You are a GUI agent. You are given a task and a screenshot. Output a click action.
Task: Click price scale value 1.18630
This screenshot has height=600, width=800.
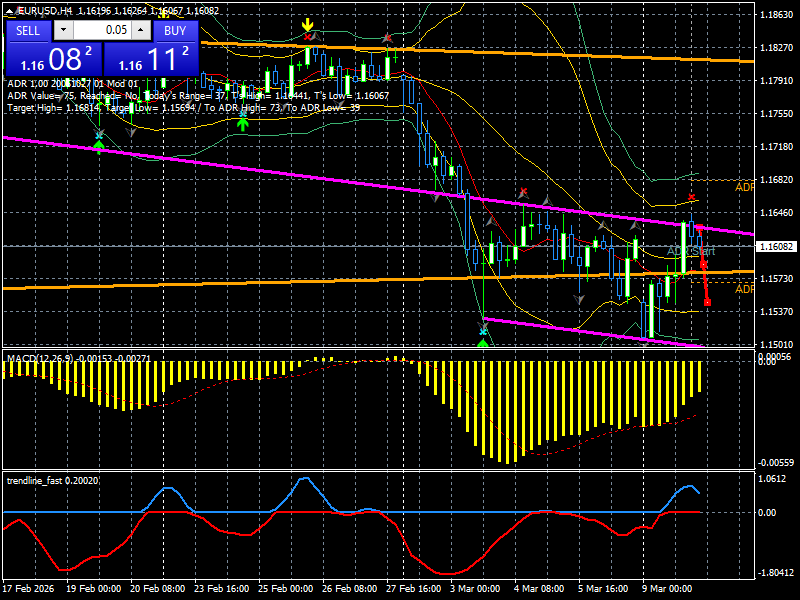[x=777, y=15]
